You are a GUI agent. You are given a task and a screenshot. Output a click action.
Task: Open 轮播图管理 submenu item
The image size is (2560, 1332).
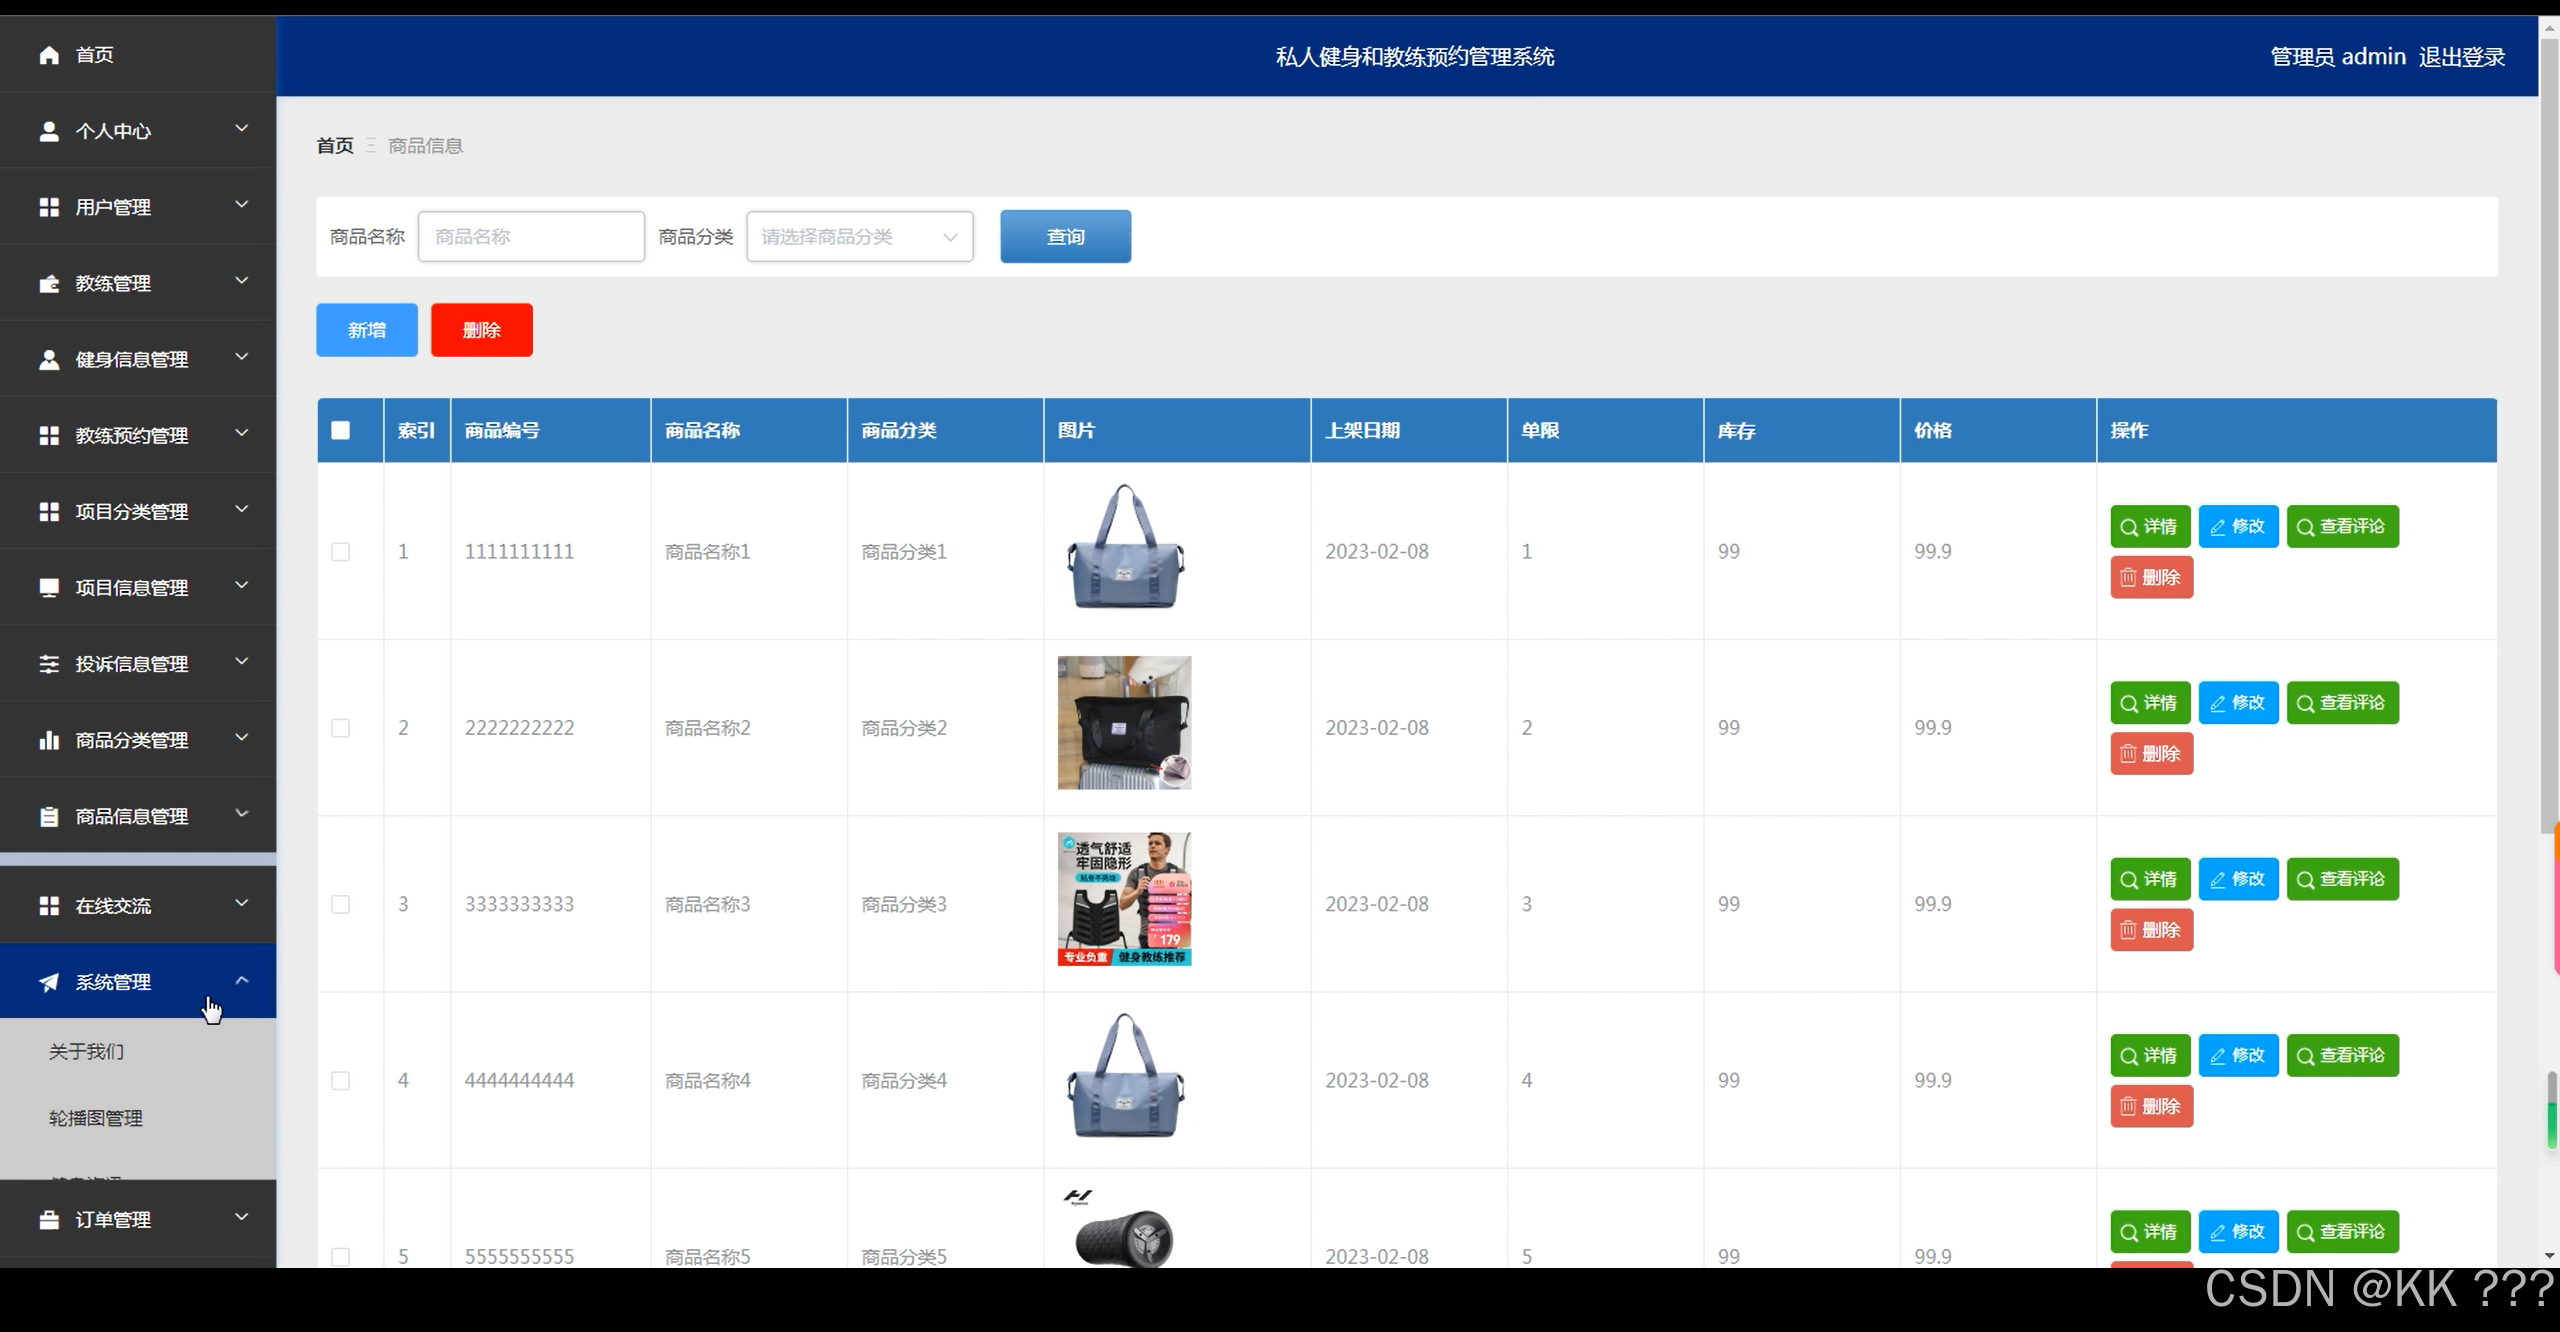coord(96,1118)
